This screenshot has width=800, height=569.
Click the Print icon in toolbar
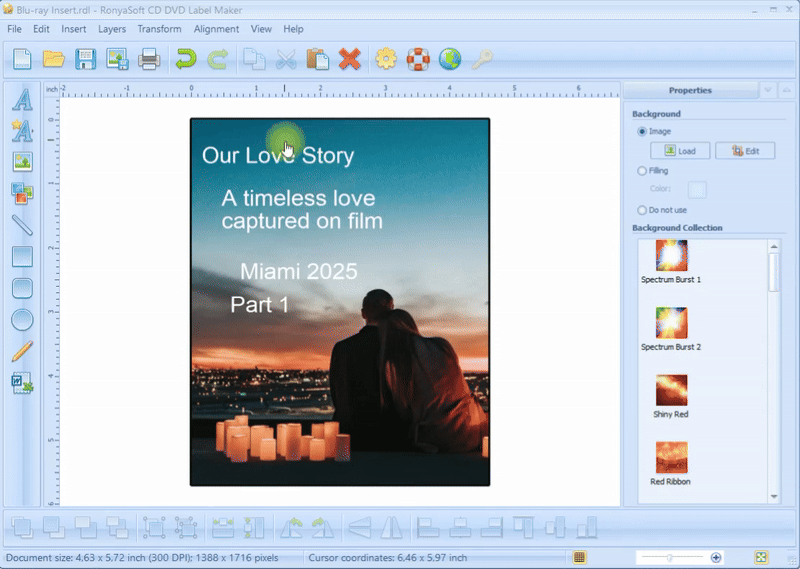[x=150, y=60]
